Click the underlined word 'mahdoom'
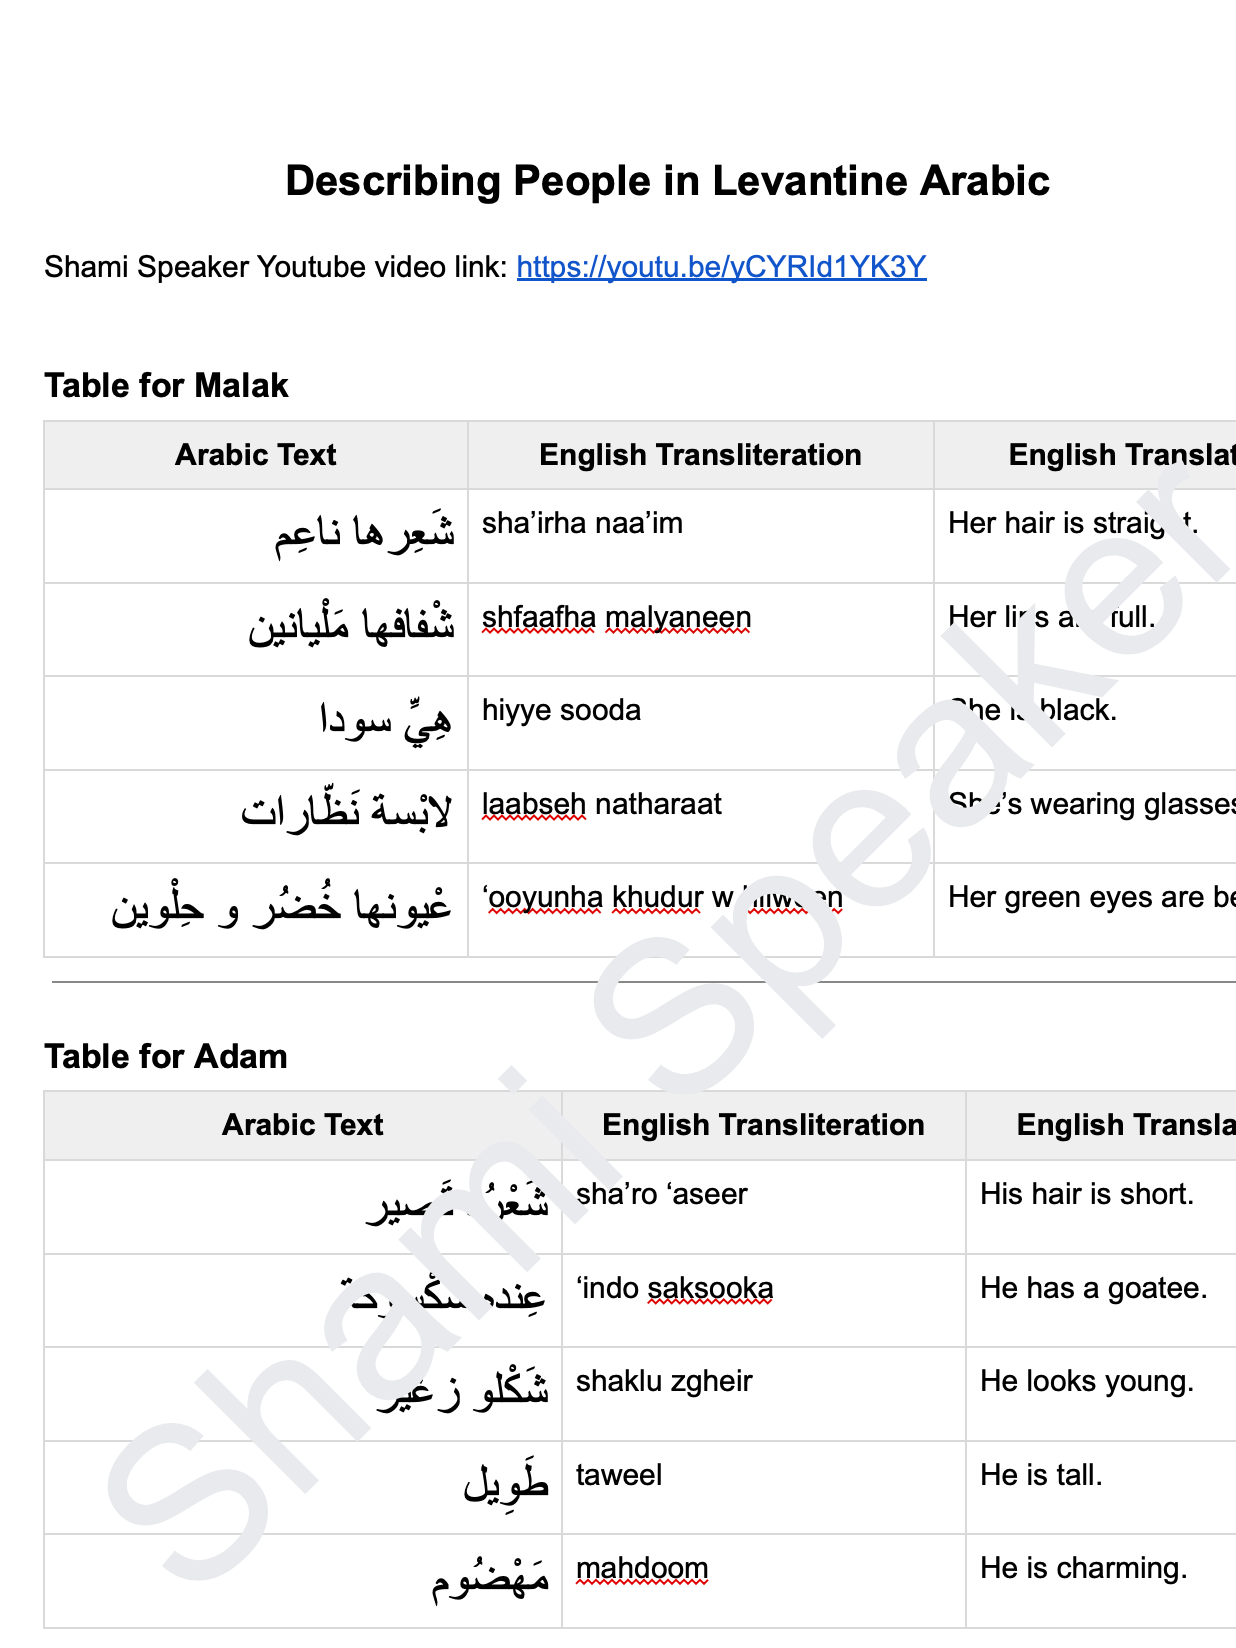The image size is (1236, 1648). coord(642,1568)
